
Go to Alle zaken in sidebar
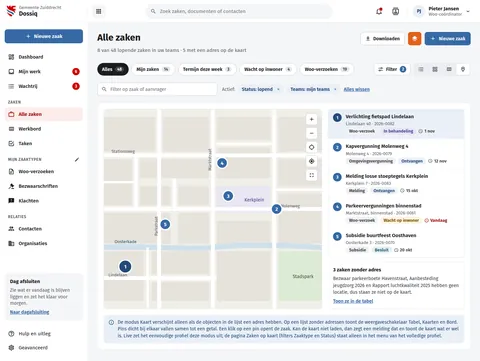44,114
